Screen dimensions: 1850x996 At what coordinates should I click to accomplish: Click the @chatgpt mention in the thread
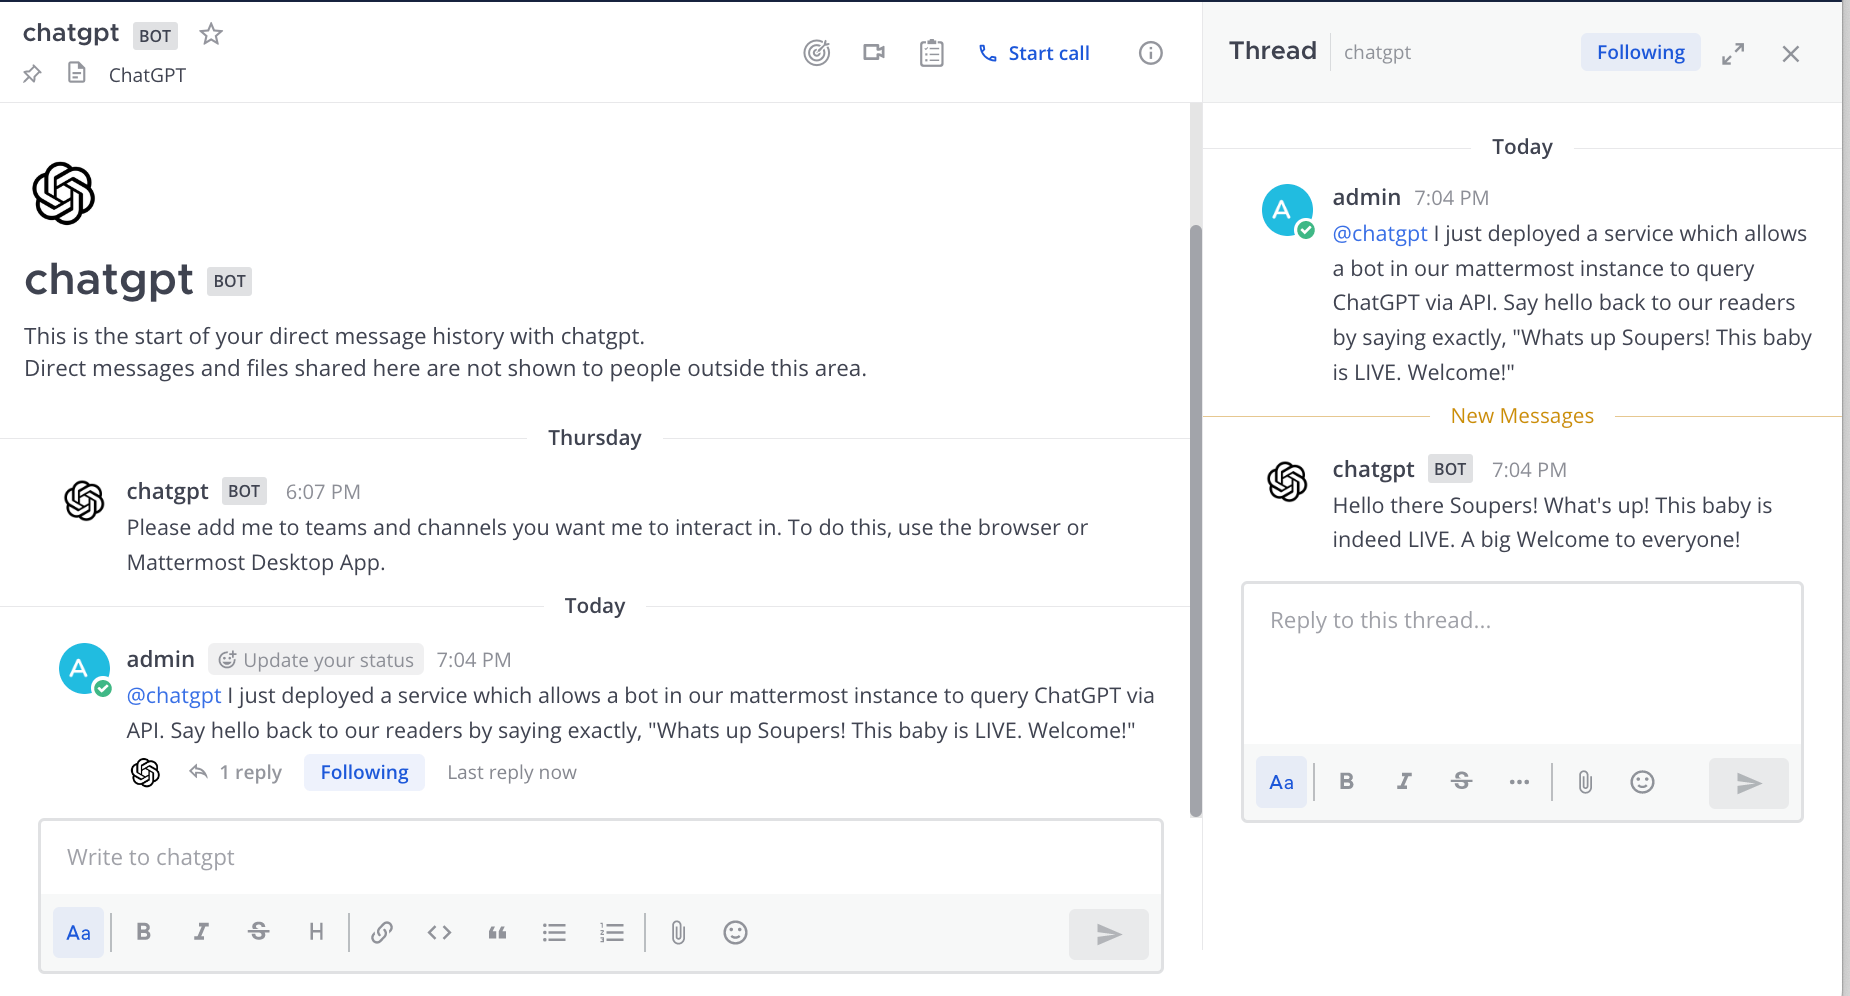[x=1380, y=233]
